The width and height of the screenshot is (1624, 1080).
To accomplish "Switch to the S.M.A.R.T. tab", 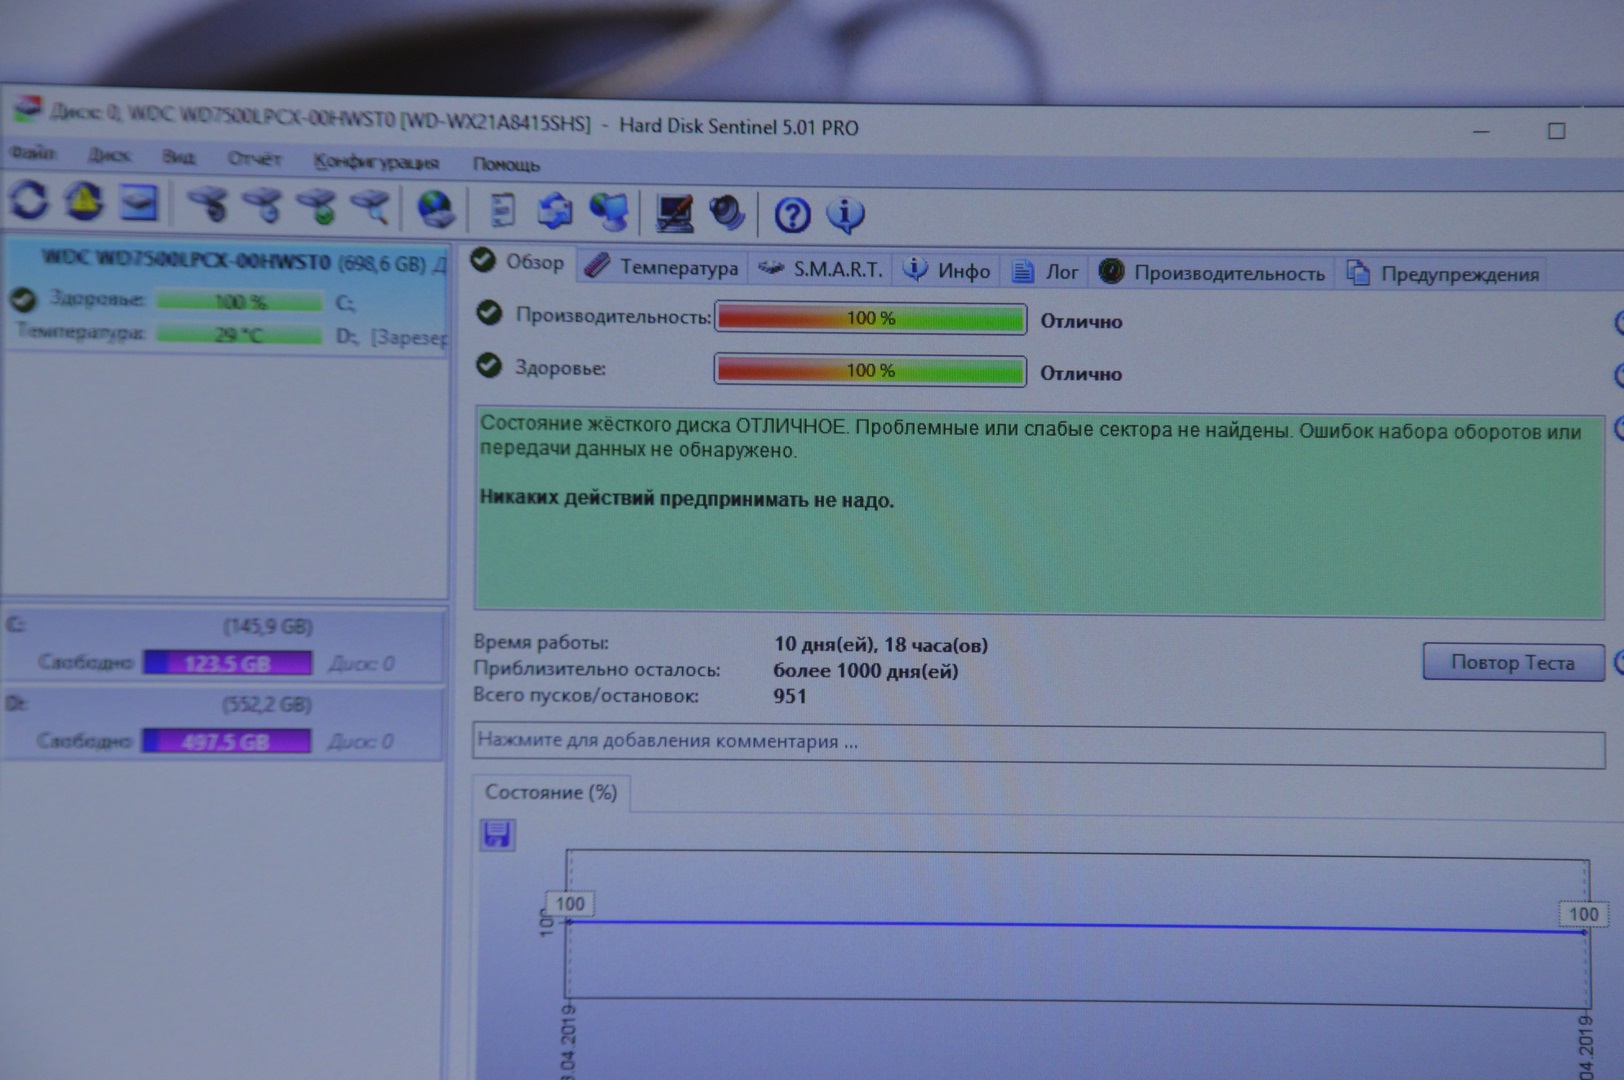I will pyautogui.click(x=821, y=269).
